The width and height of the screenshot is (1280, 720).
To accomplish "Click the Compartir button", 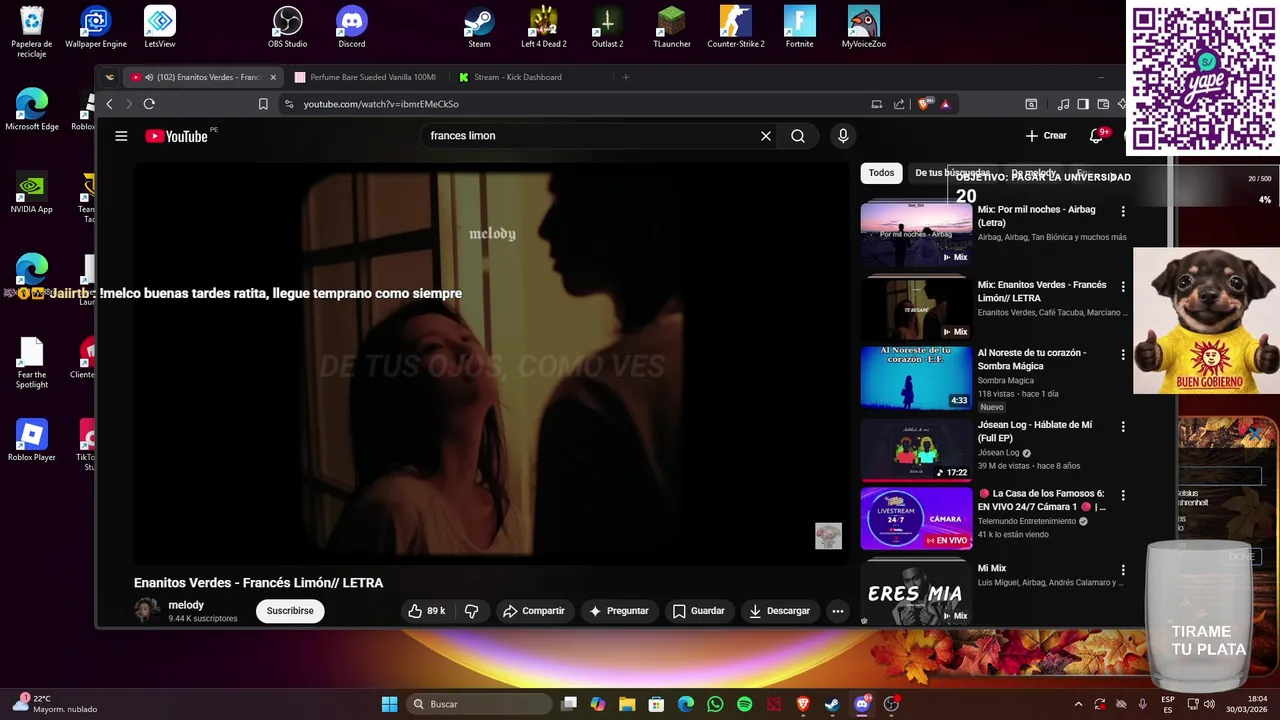I will pos(534,611).
